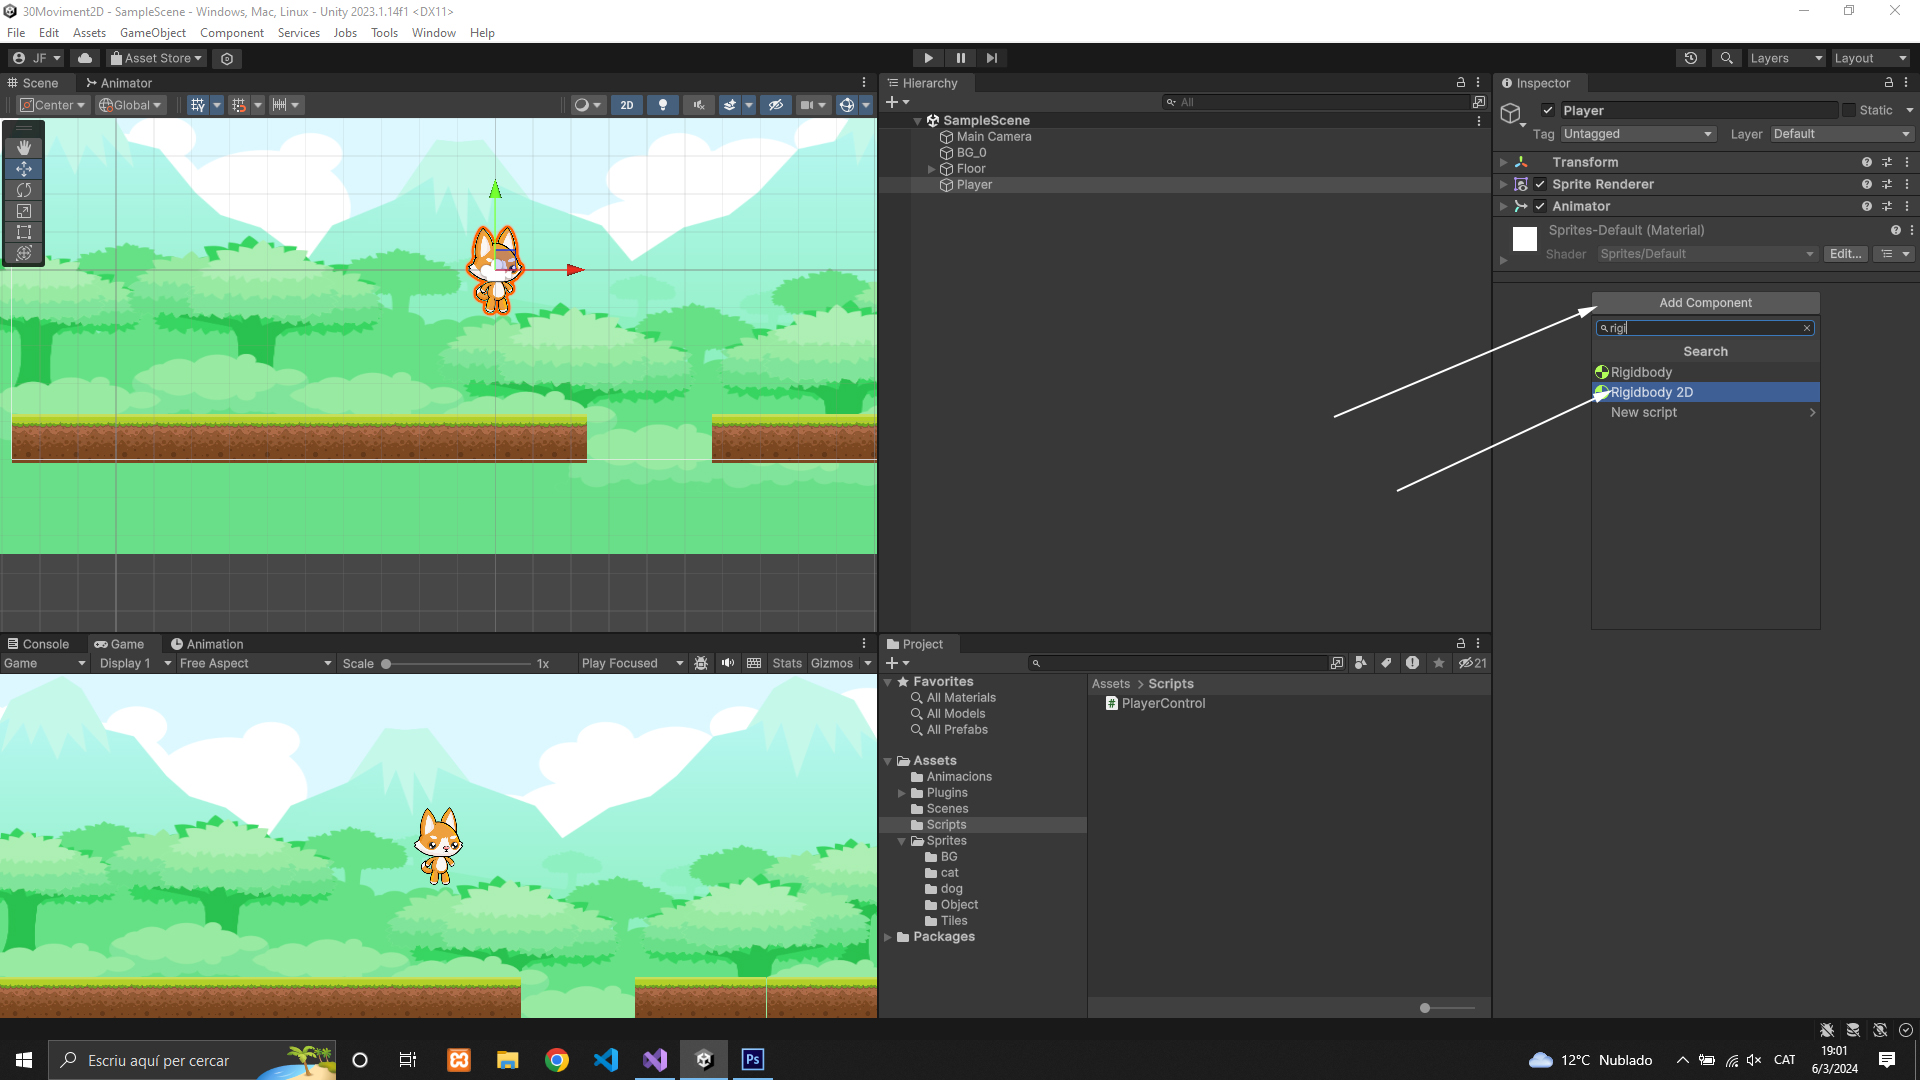Image resolution: width=1920 pixels, height=1080 pixels.
Task: Choose Rigidbody 2D from search results
Action: [x=1651, y=392]
